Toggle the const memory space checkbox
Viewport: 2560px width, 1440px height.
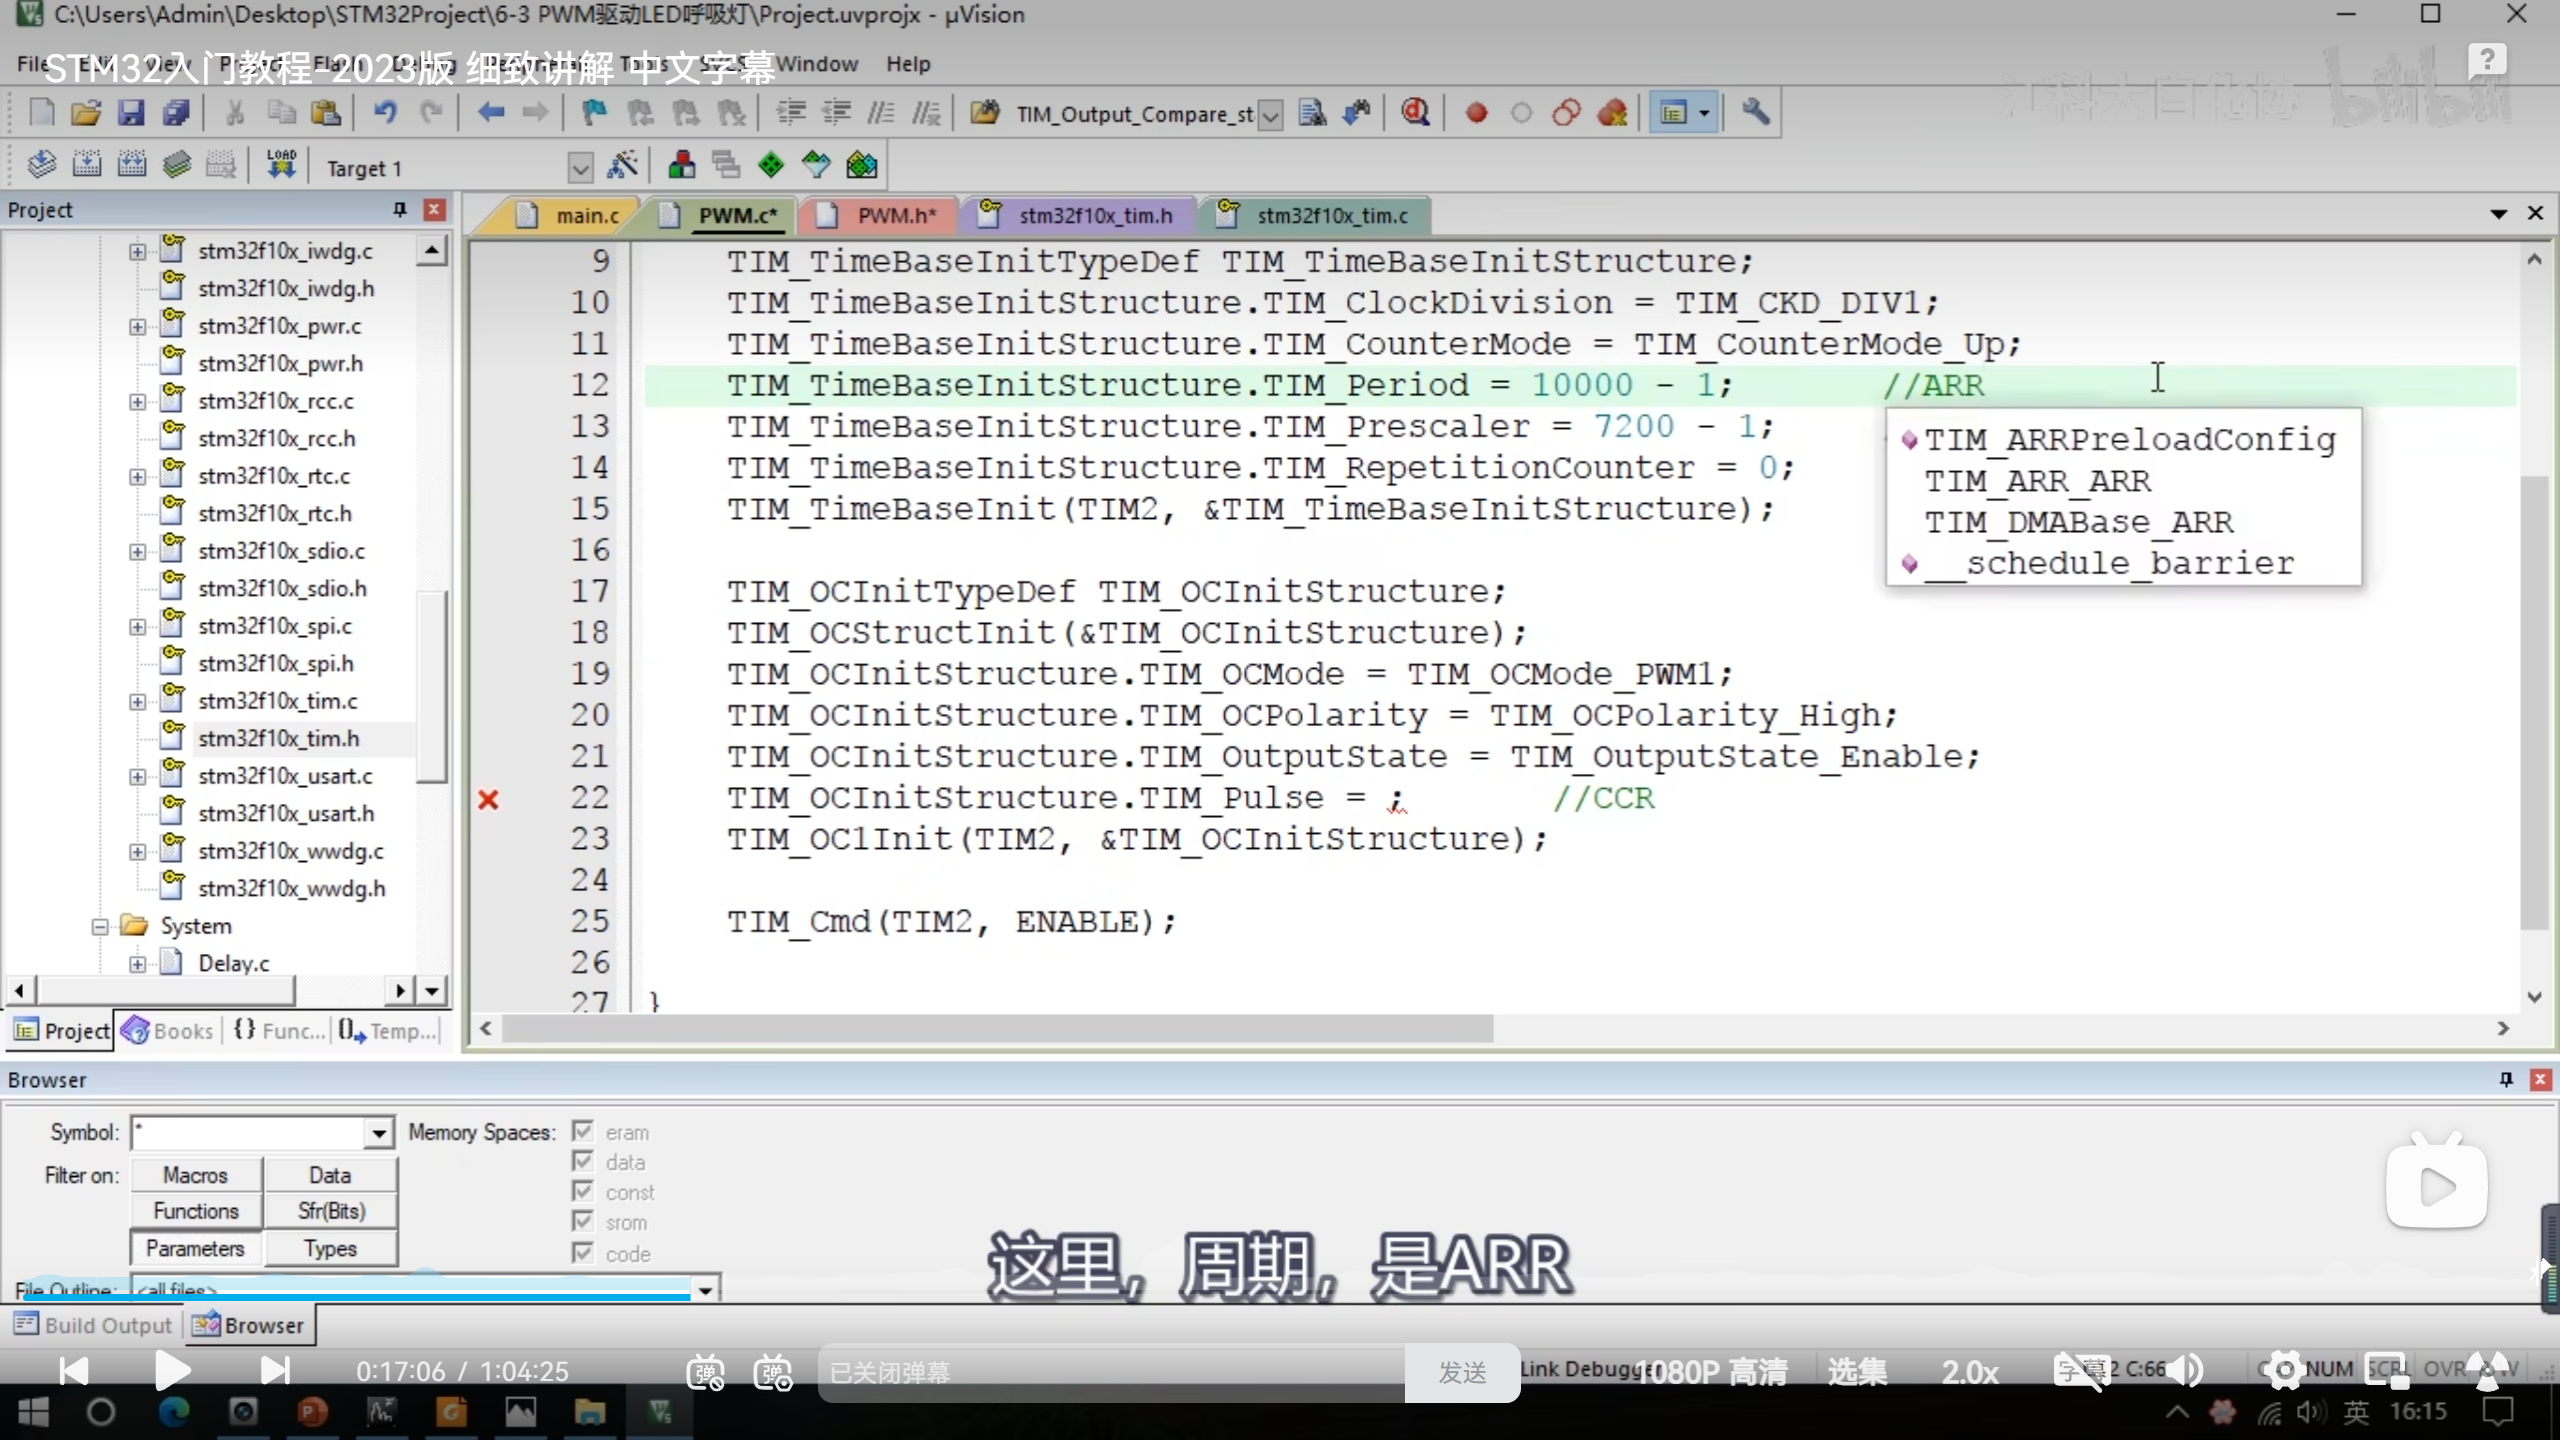583,1191
